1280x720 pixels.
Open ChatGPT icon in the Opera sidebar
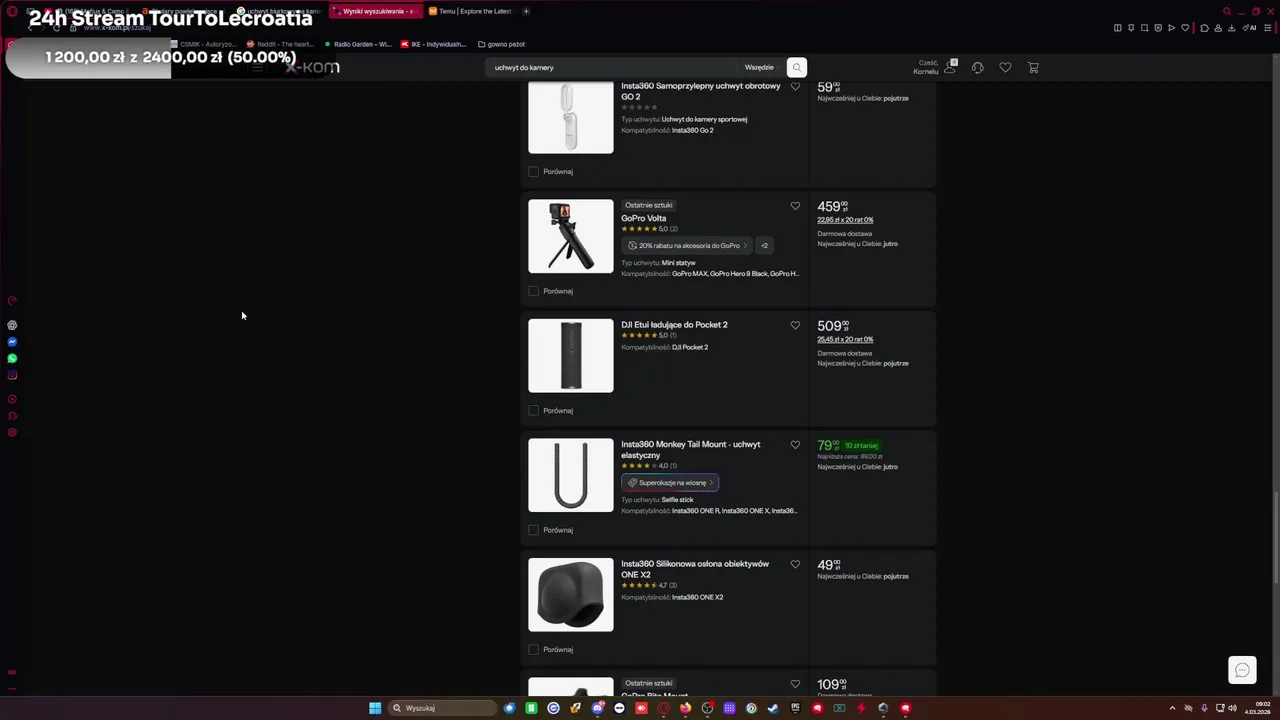point(12,325)
